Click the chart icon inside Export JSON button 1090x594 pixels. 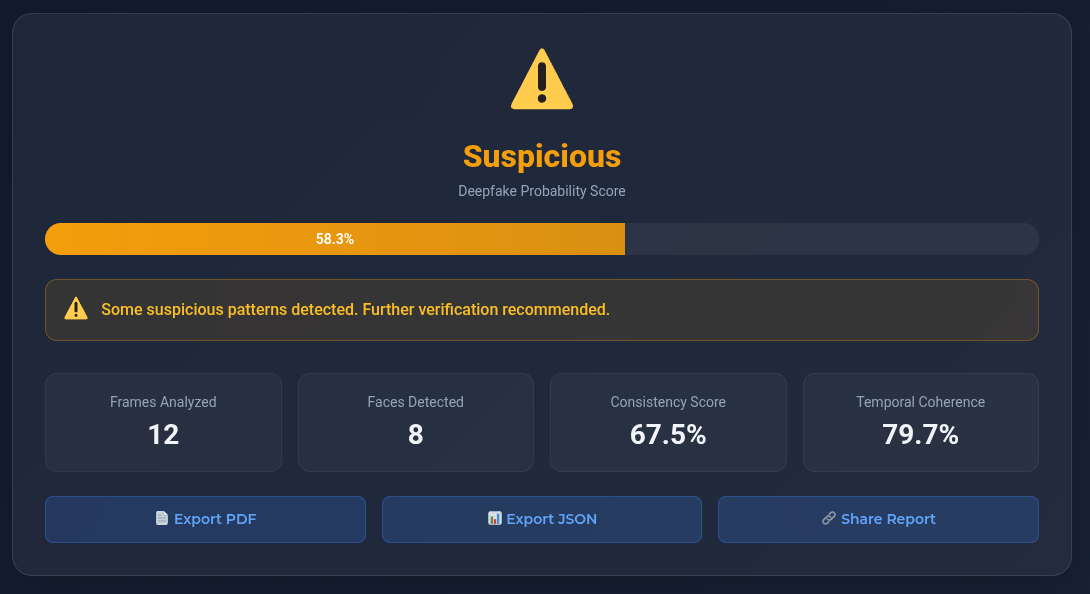click(x=495, y=518)
